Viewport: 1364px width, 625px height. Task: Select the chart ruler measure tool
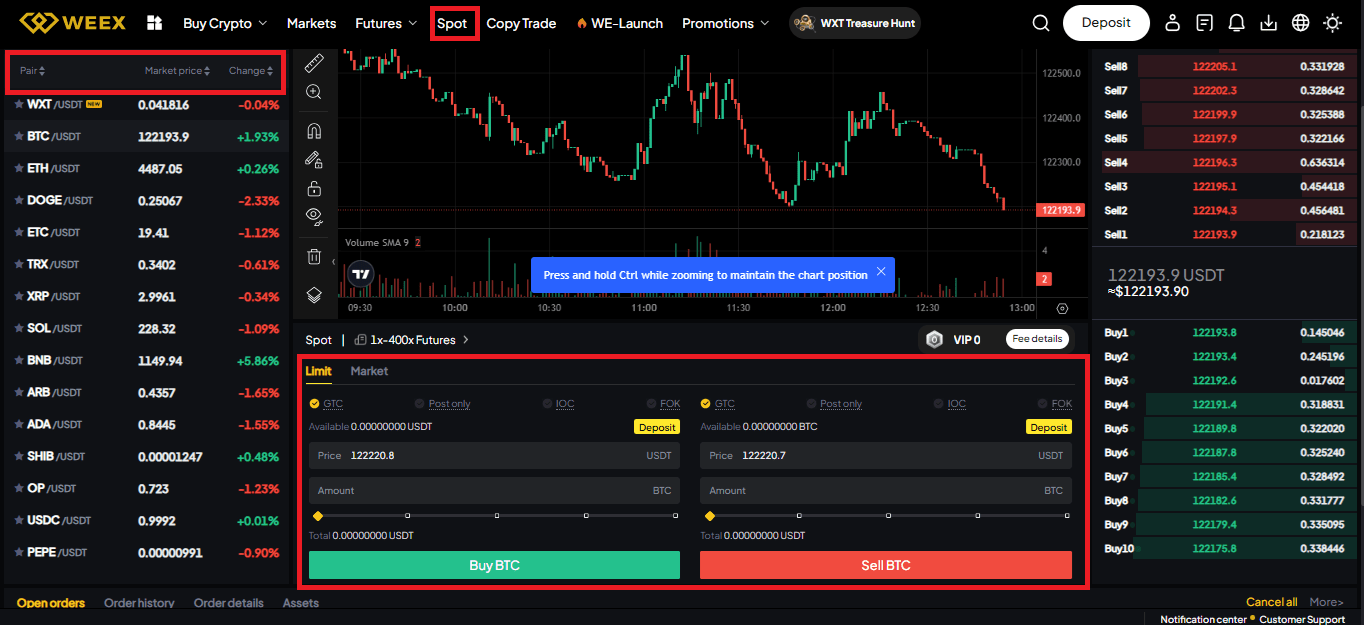314,64
